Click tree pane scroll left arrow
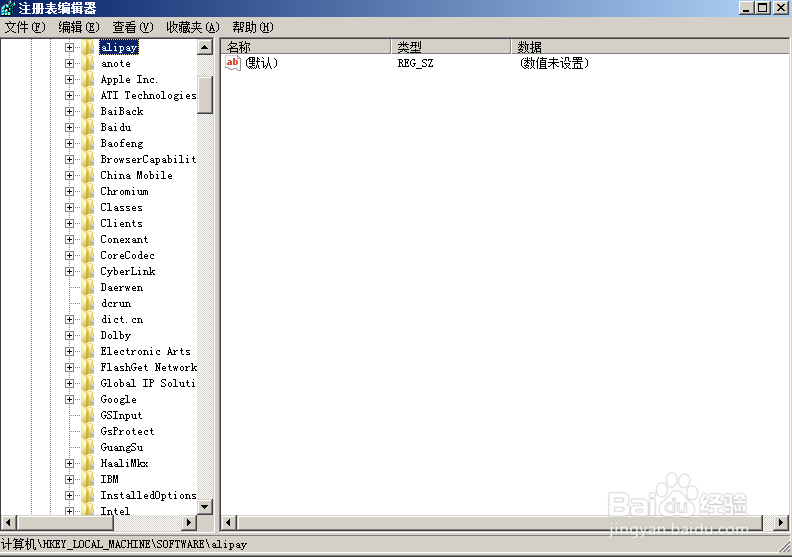The image size is (792, 557). tap(9, 522)
